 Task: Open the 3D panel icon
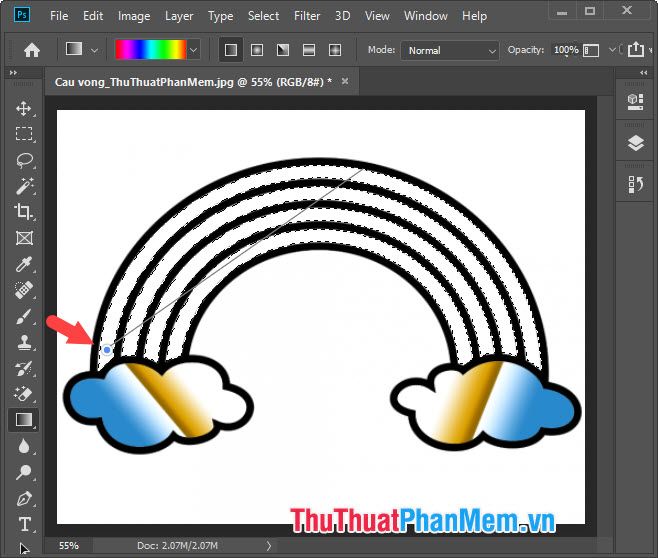click(x=635, y=102)
